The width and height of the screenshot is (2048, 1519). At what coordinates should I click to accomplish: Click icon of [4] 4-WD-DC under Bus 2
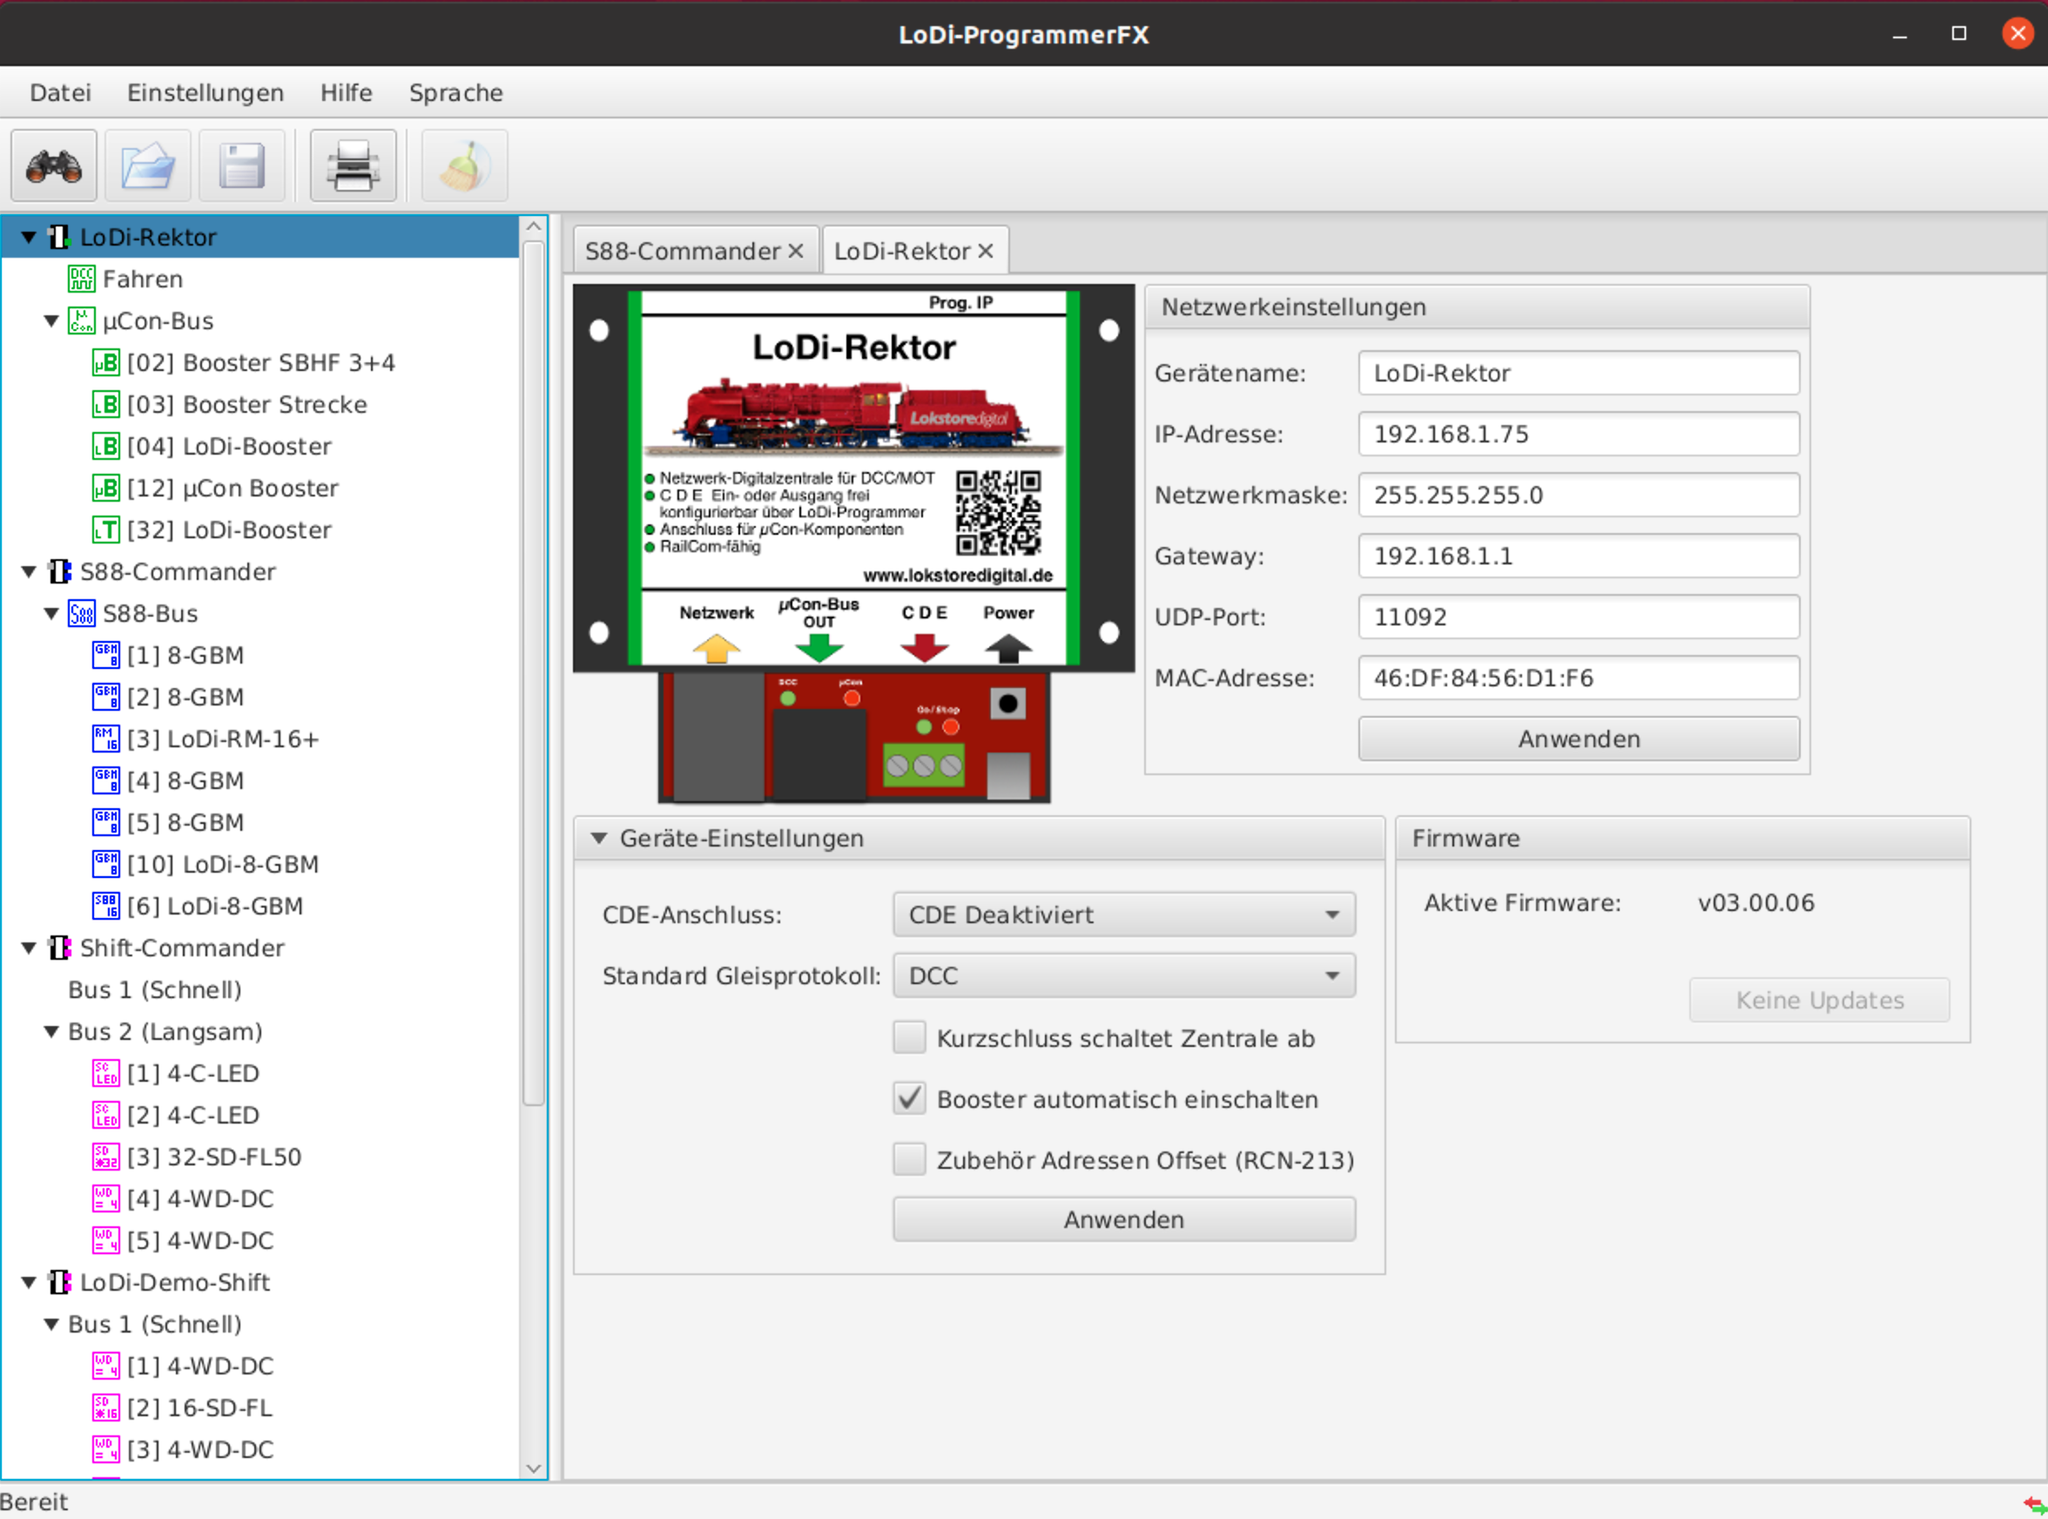[x=106, y=1199]
